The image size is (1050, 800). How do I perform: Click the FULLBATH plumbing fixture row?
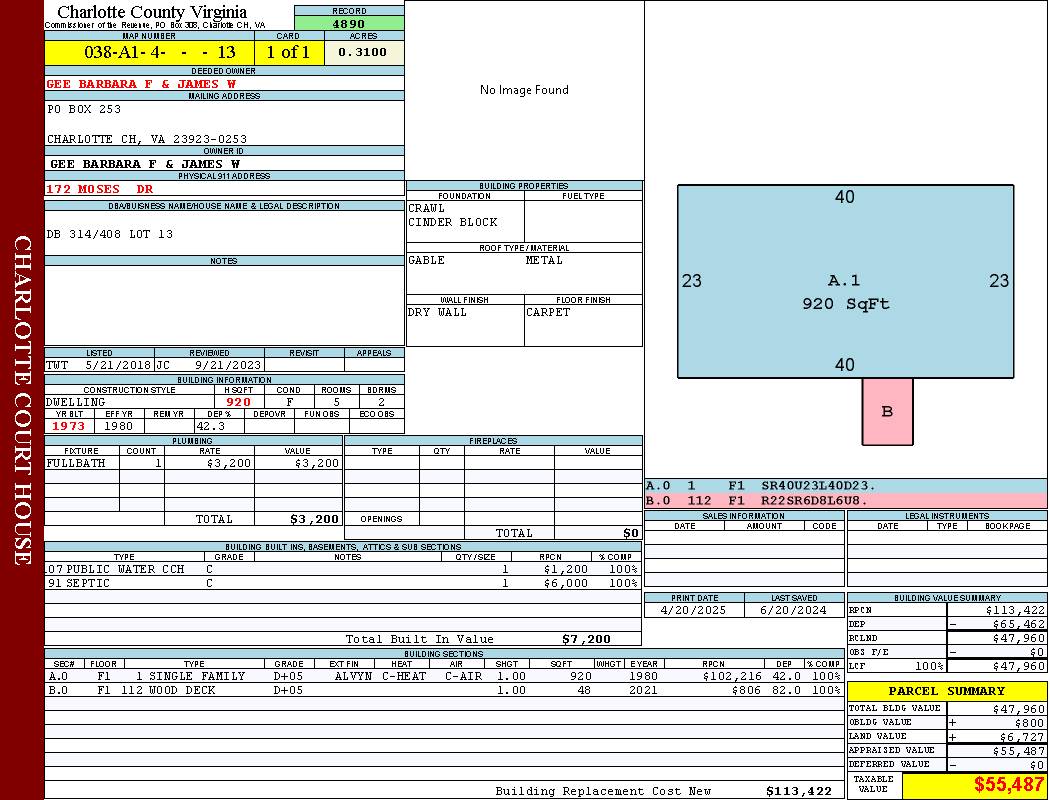(x=193, y=463)
